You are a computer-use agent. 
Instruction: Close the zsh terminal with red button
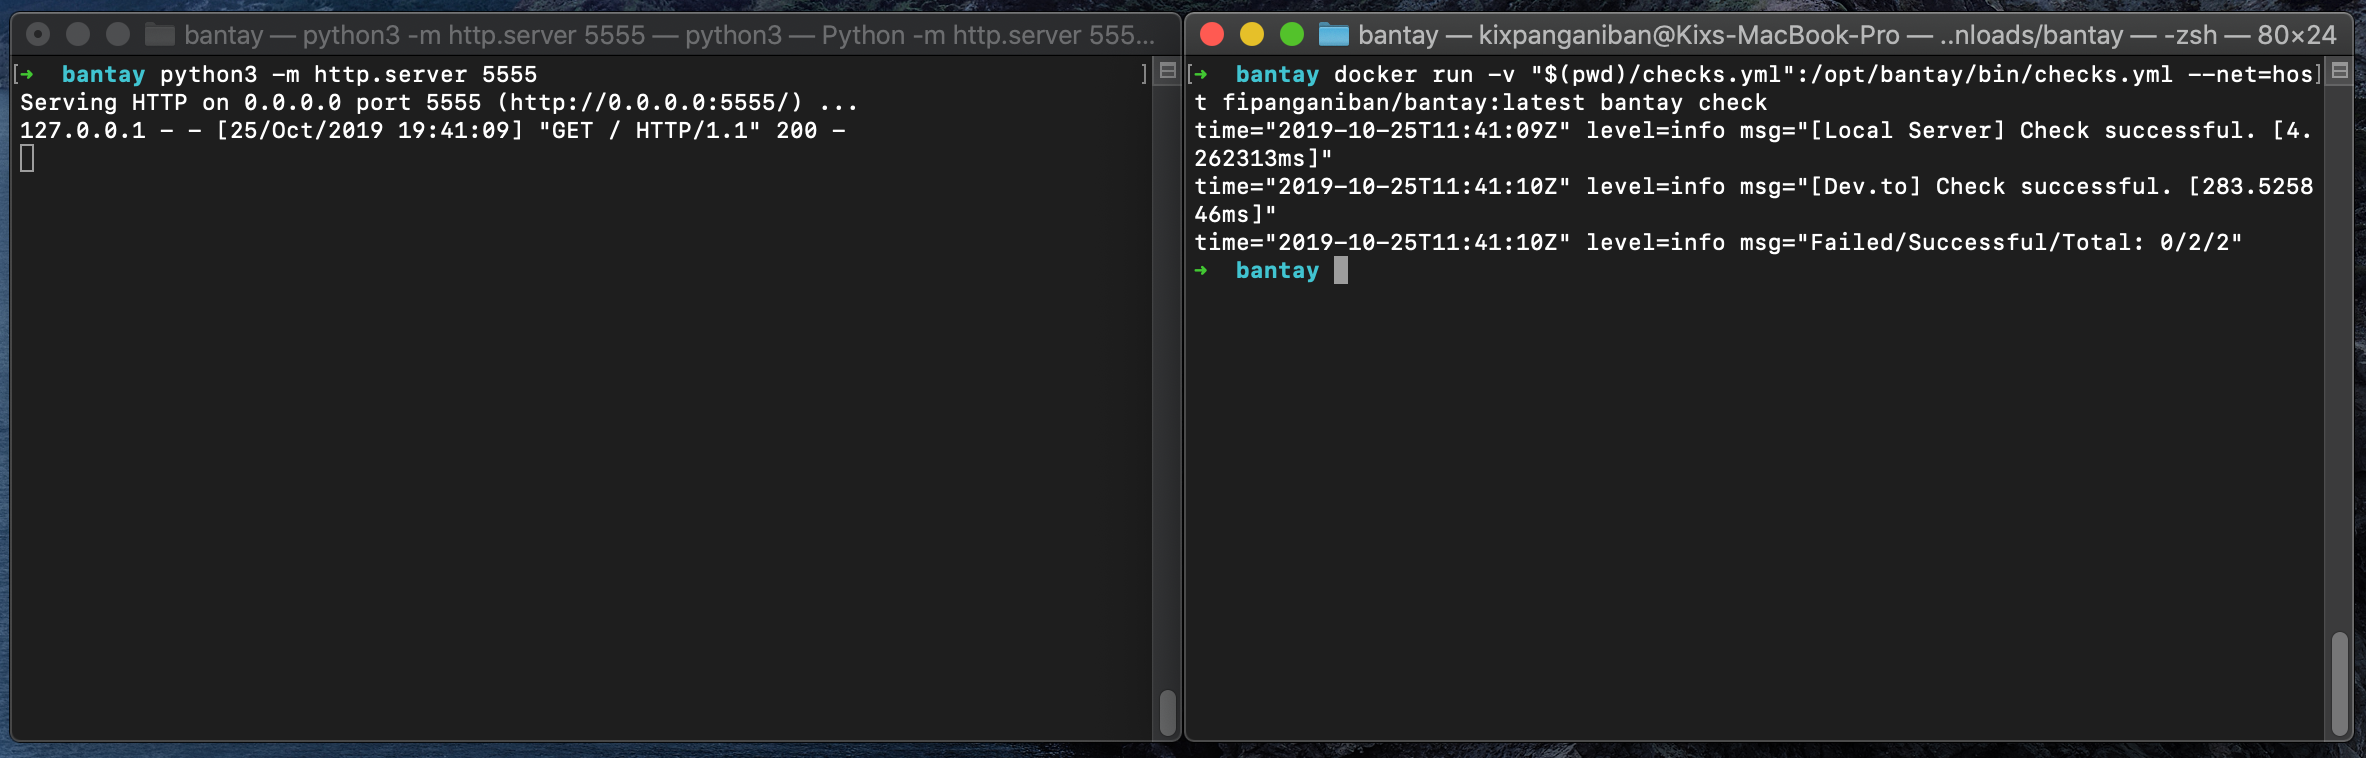(1212, 35)
